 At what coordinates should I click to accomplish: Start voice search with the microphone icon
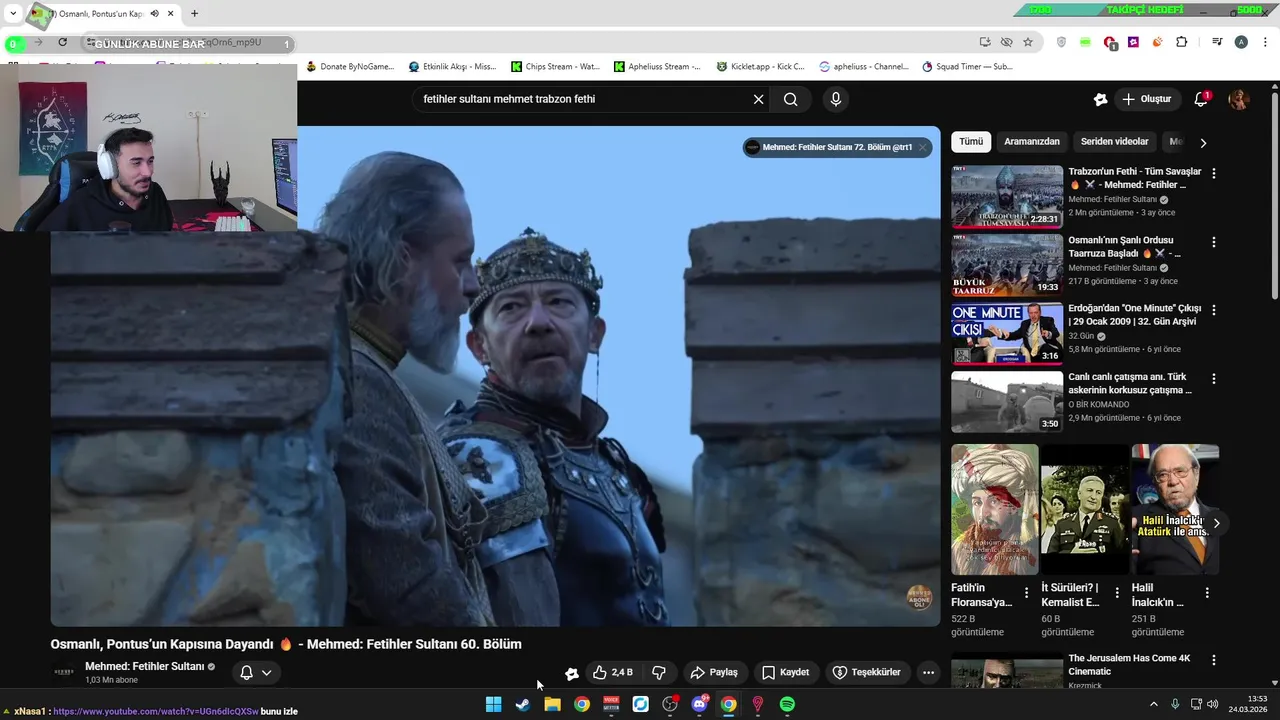[x=836, y=99]
